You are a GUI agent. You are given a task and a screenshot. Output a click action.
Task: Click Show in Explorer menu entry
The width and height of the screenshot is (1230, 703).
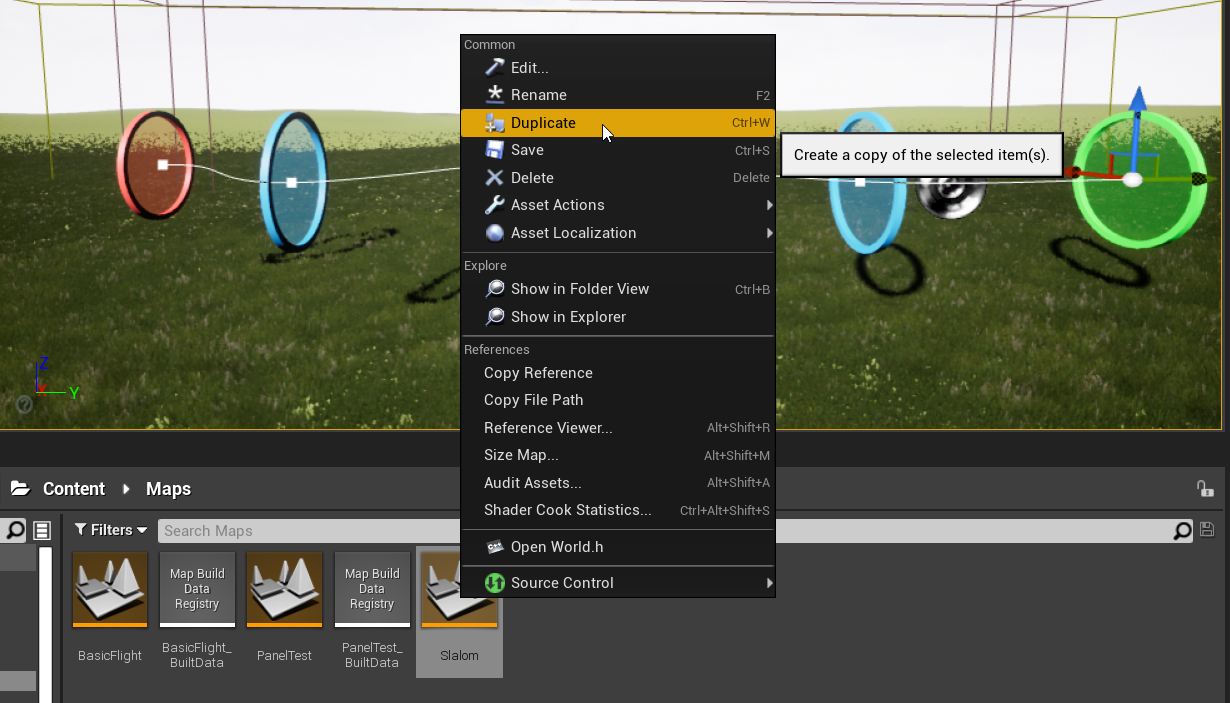(x=568, y=317)
